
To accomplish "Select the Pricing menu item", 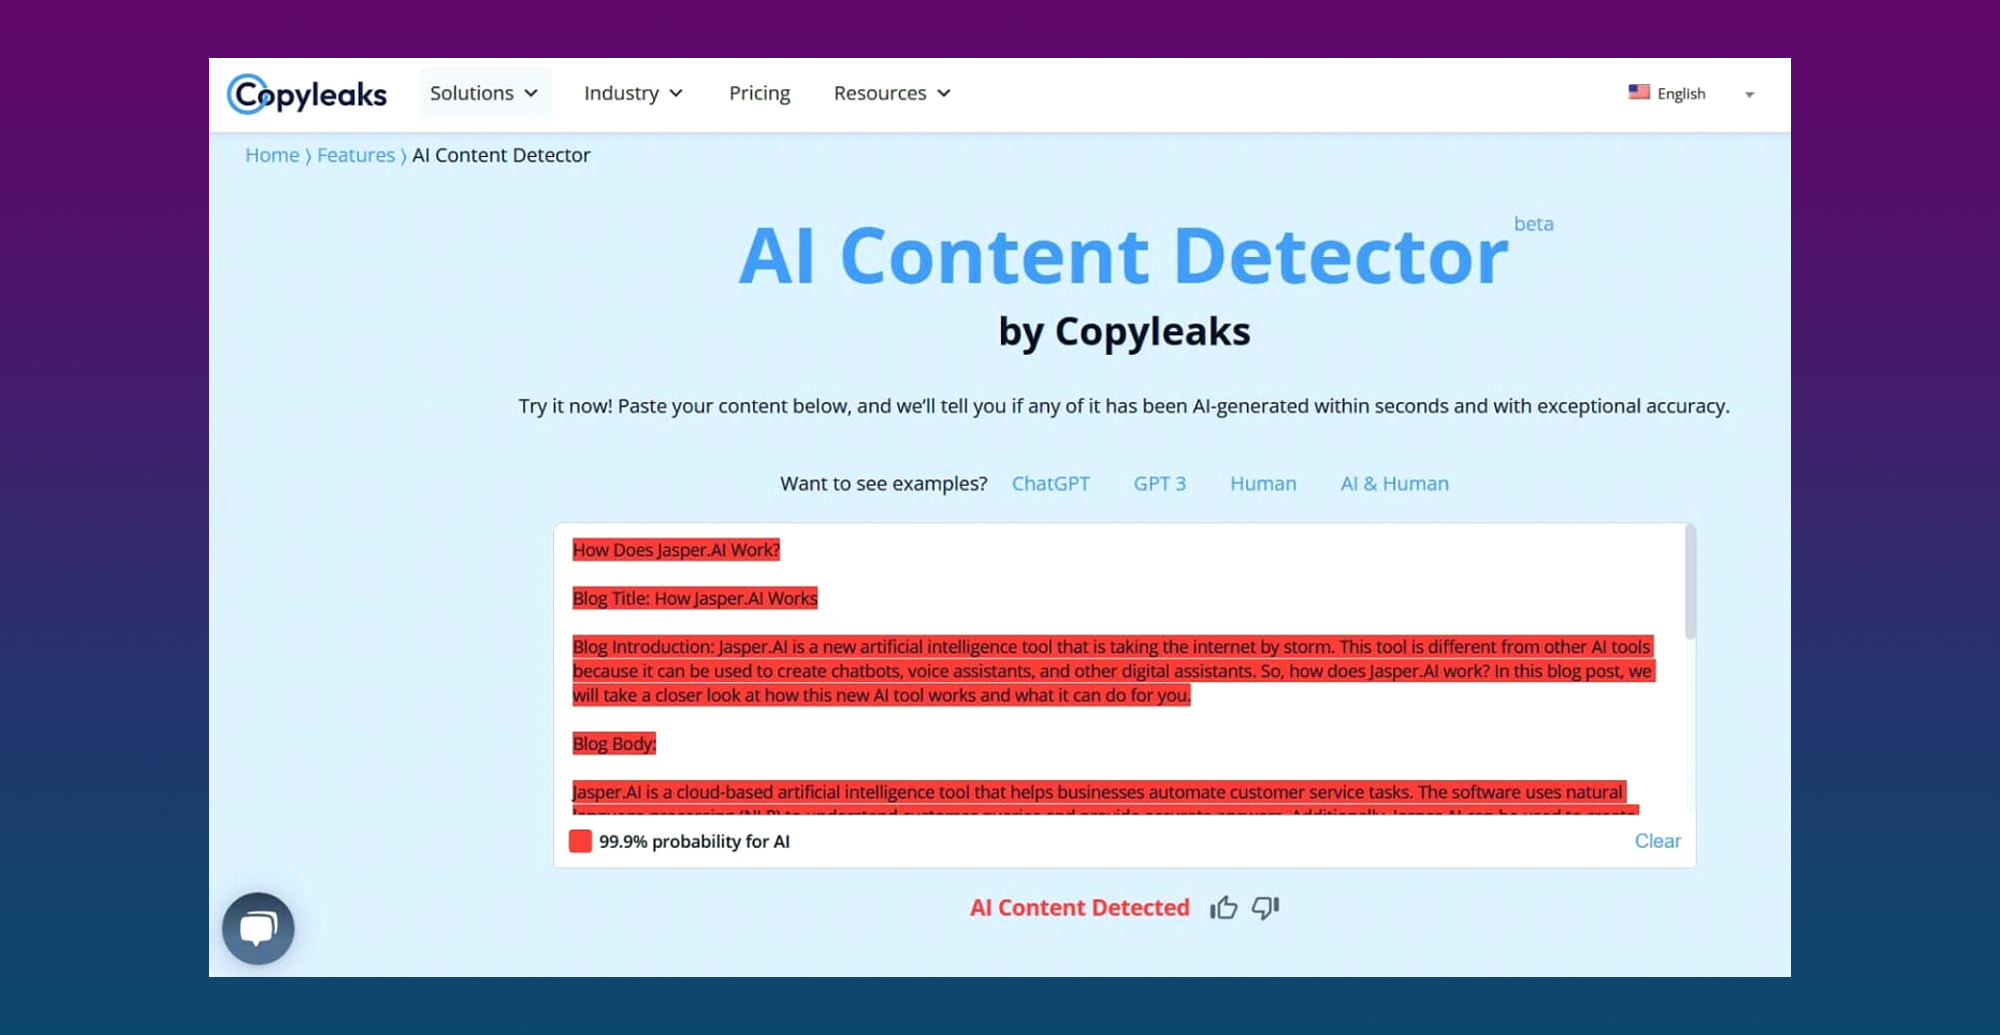I will click(x=759, y=93).
